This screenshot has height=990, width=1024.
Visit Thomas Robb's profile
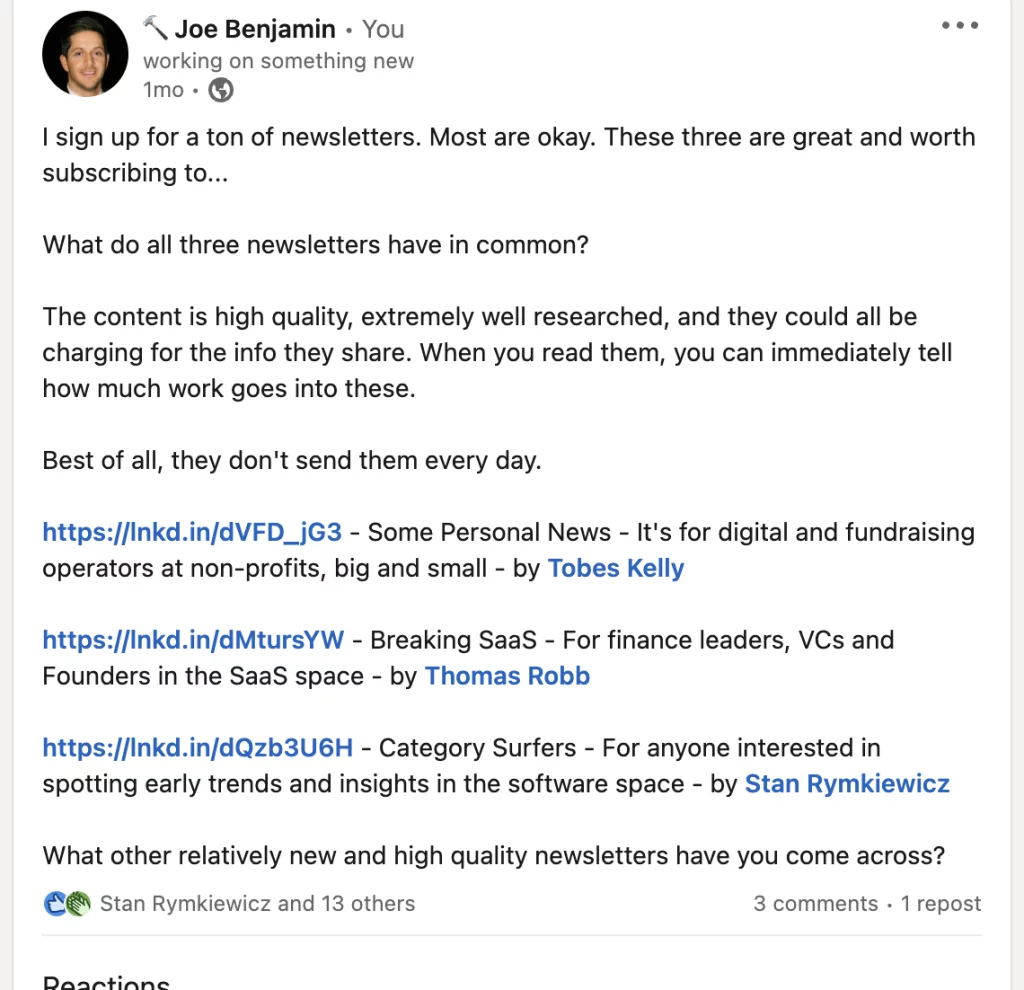point(507,676)
